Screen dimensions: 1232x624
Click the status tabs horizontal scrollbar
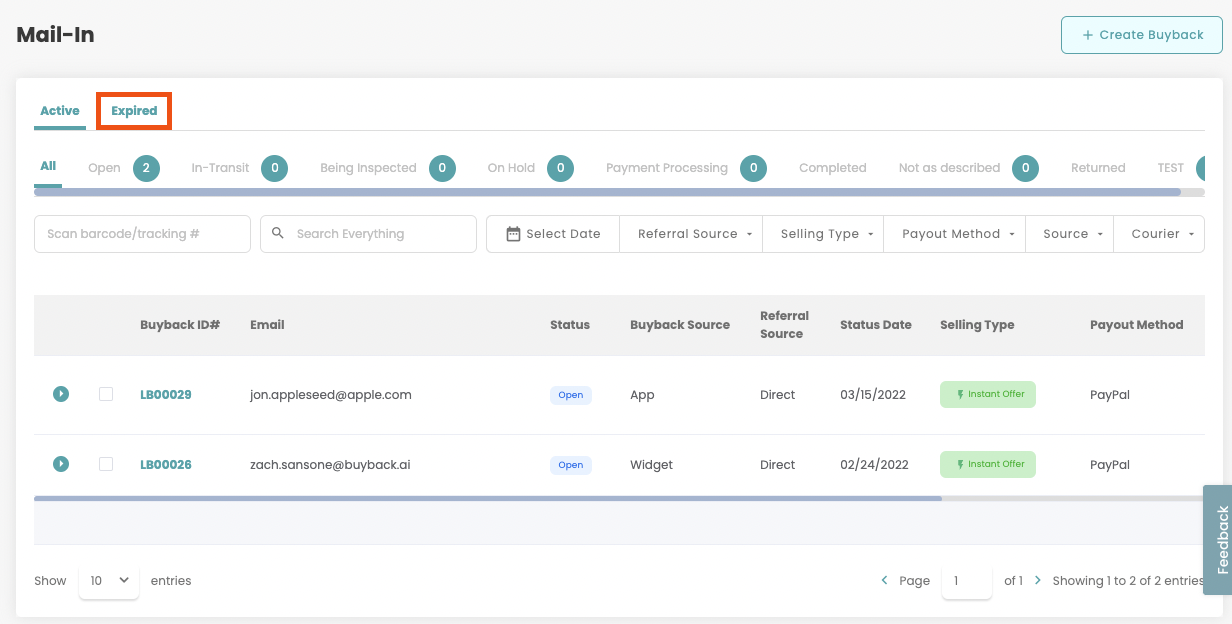607,192
